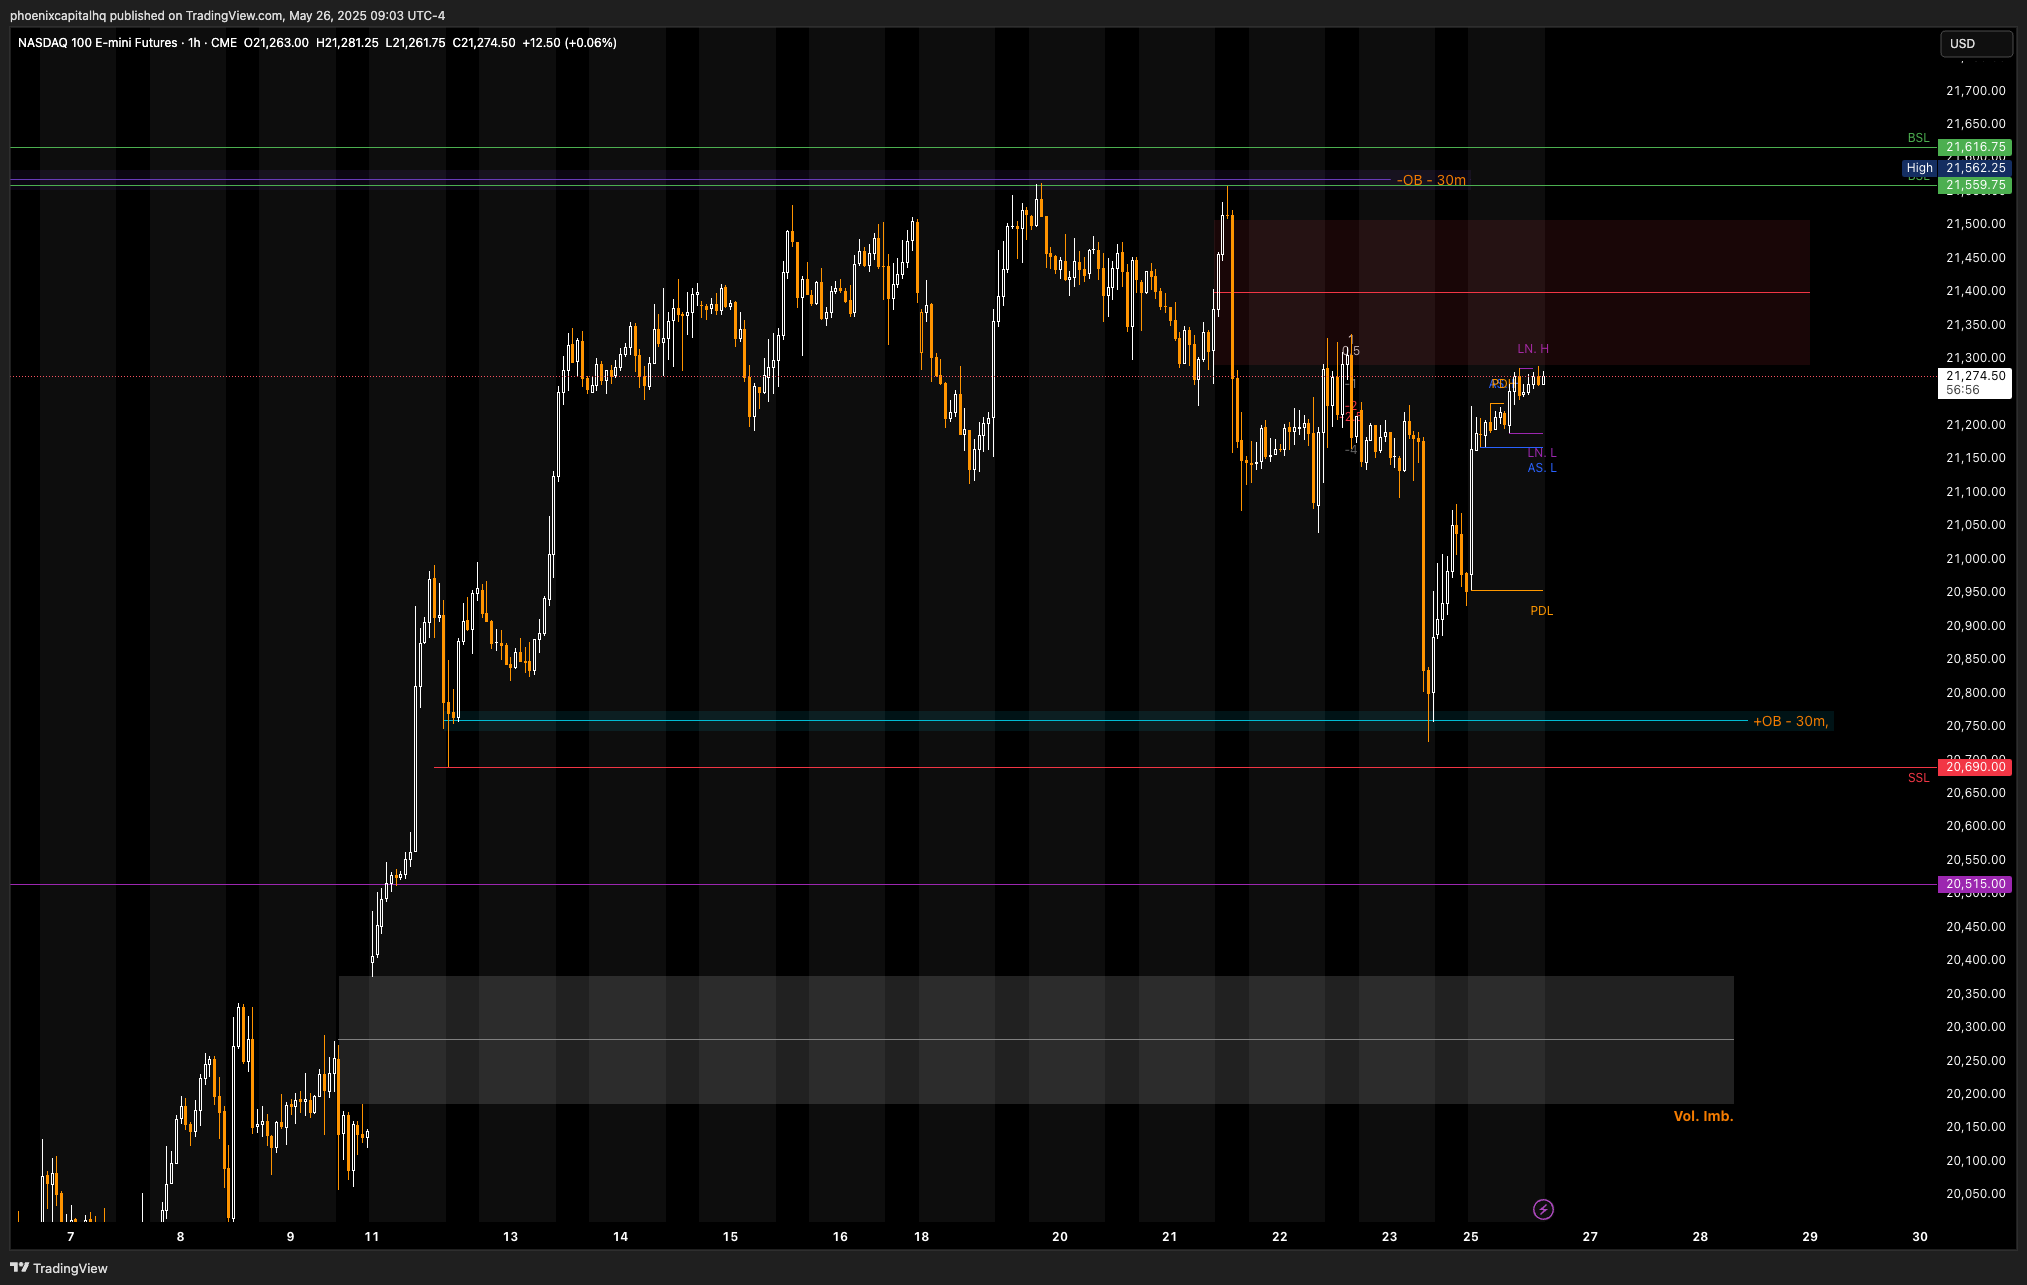This screenshot has height=1285, width=2027.
Task: Click the '+OB - 30m,' cyan line label
Action: (1790, 721)
